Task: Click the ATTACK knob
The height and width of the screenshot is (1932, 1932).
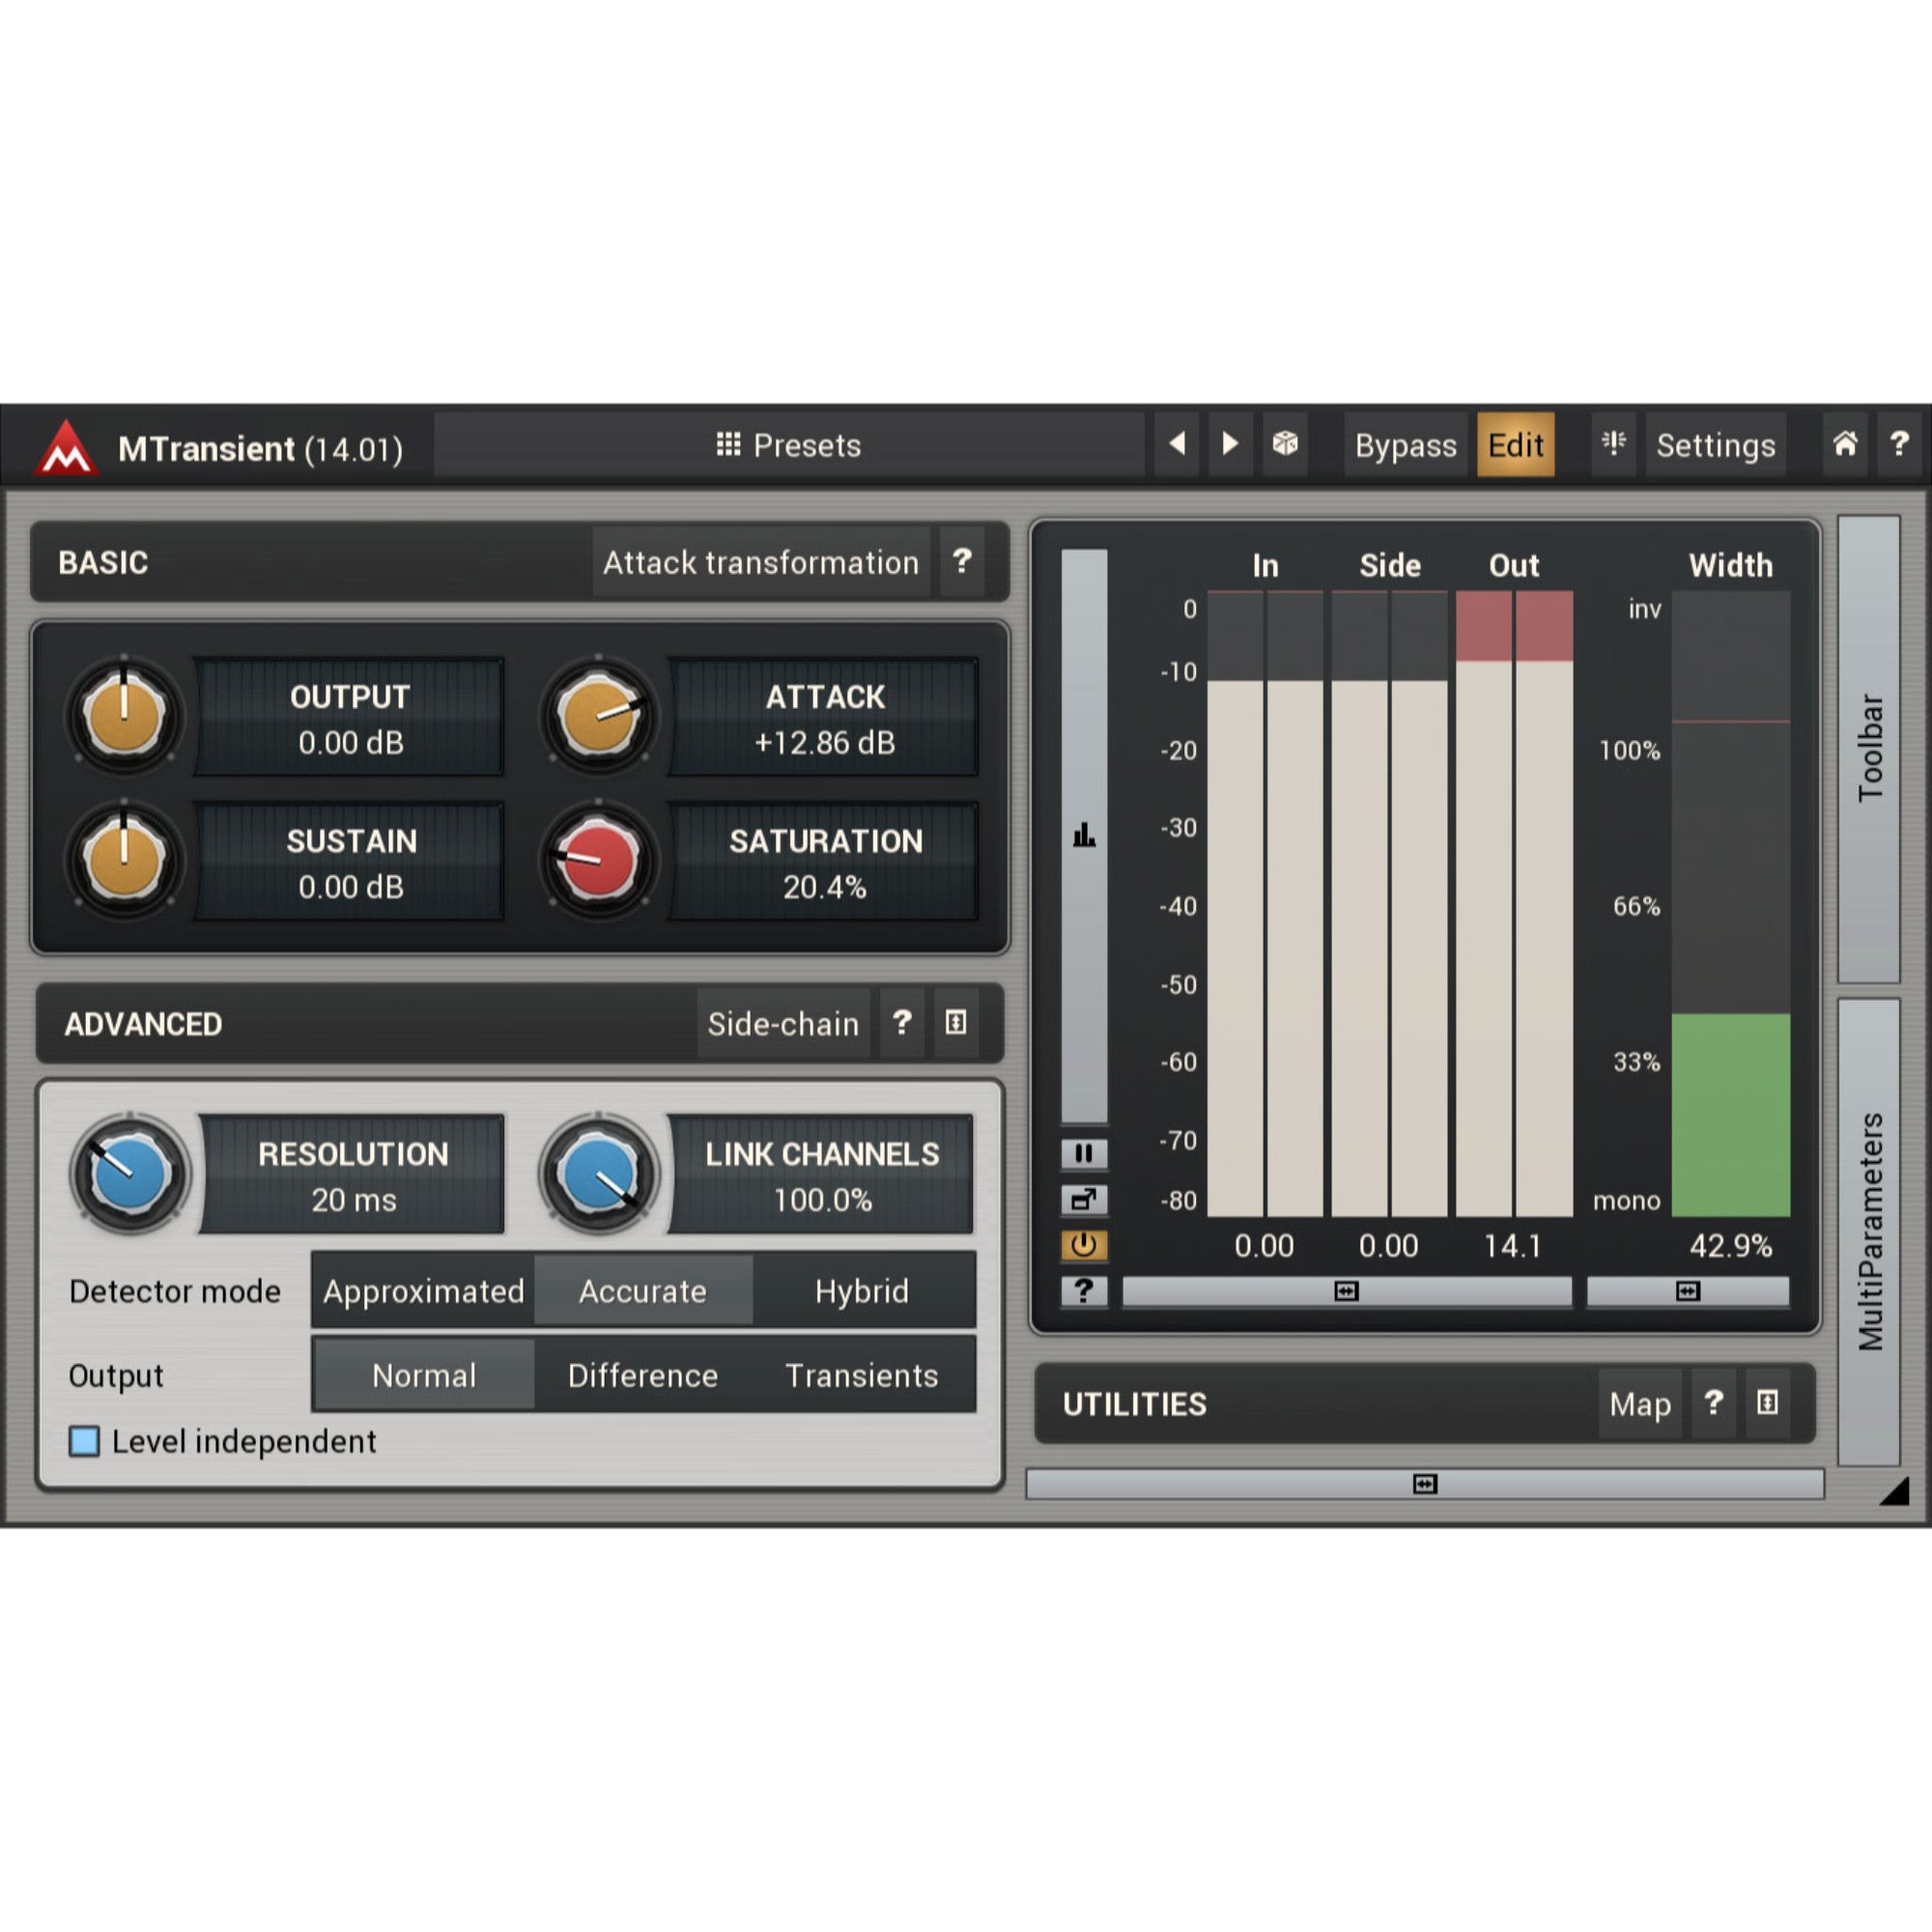Action: pos(598,716)
